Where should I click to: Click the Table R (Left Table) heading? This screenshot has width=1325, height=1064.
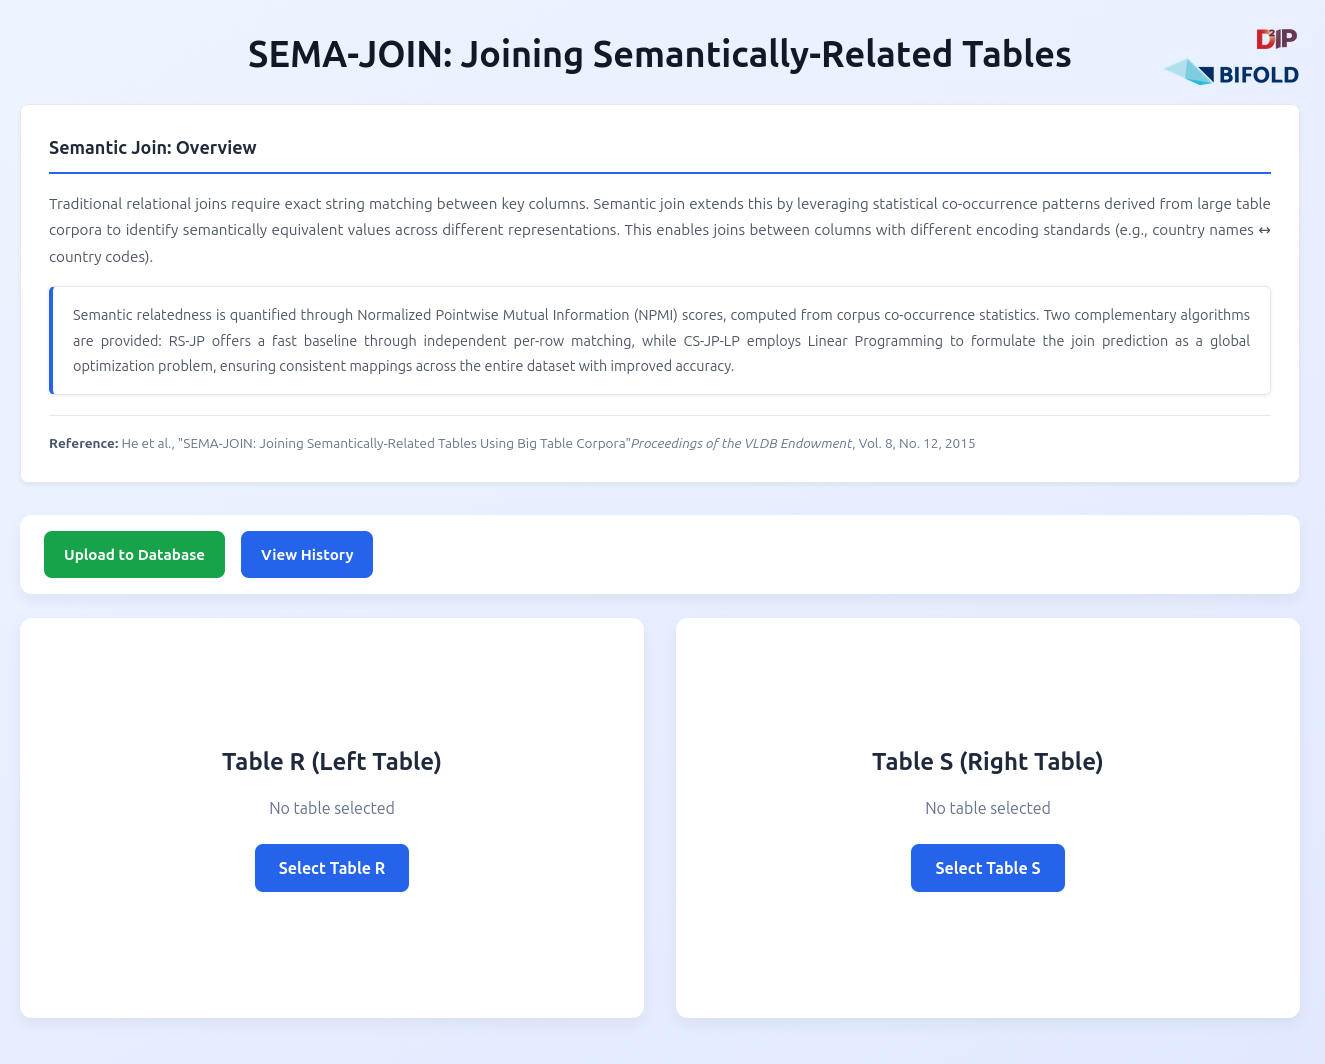[x=331, y=761]
